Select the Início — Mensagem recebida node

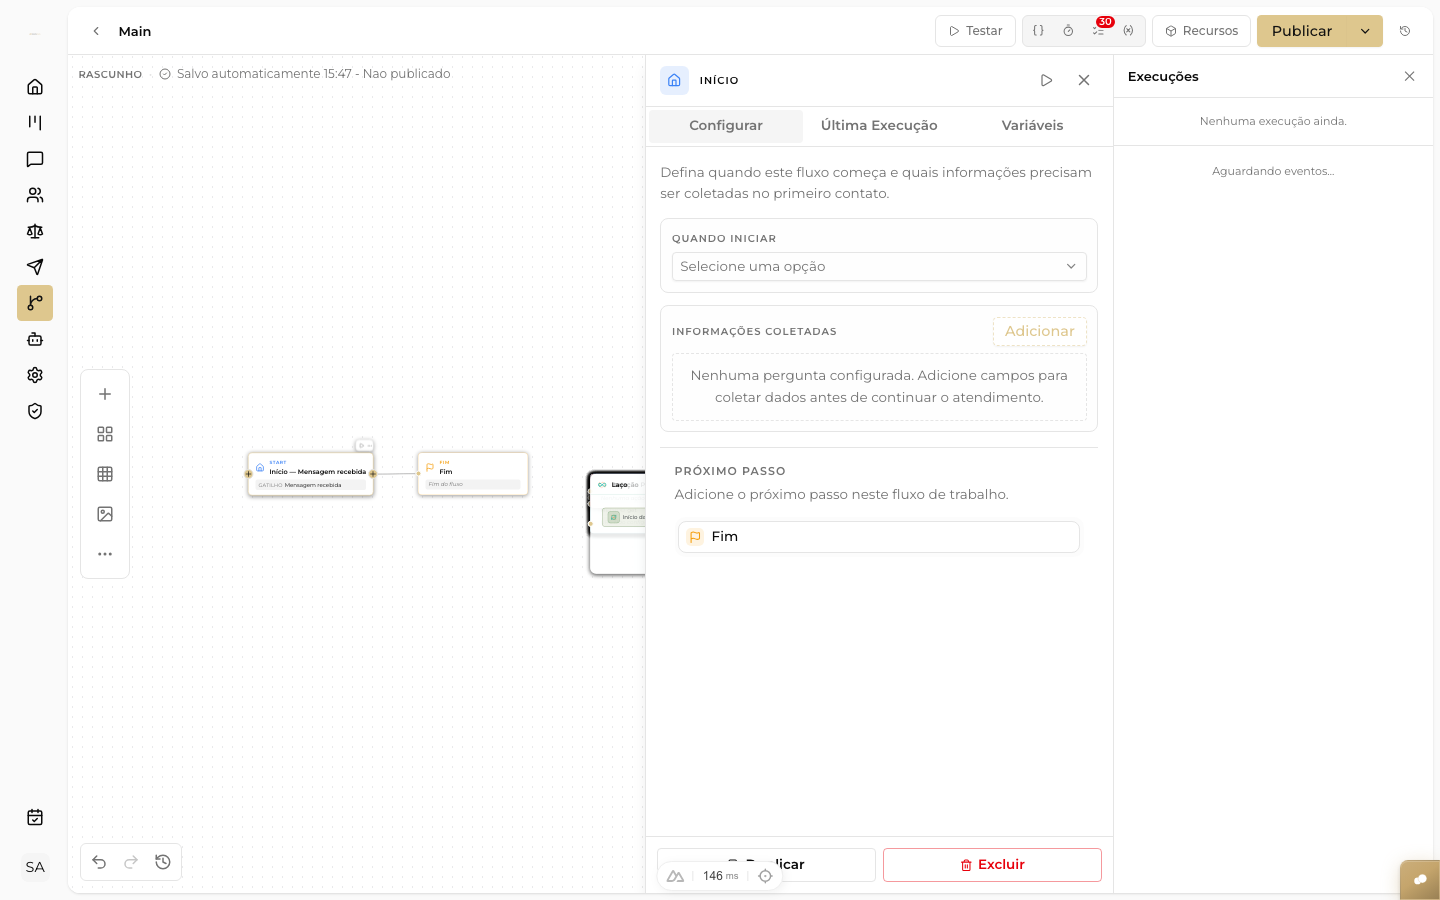[x=311, y=474]
